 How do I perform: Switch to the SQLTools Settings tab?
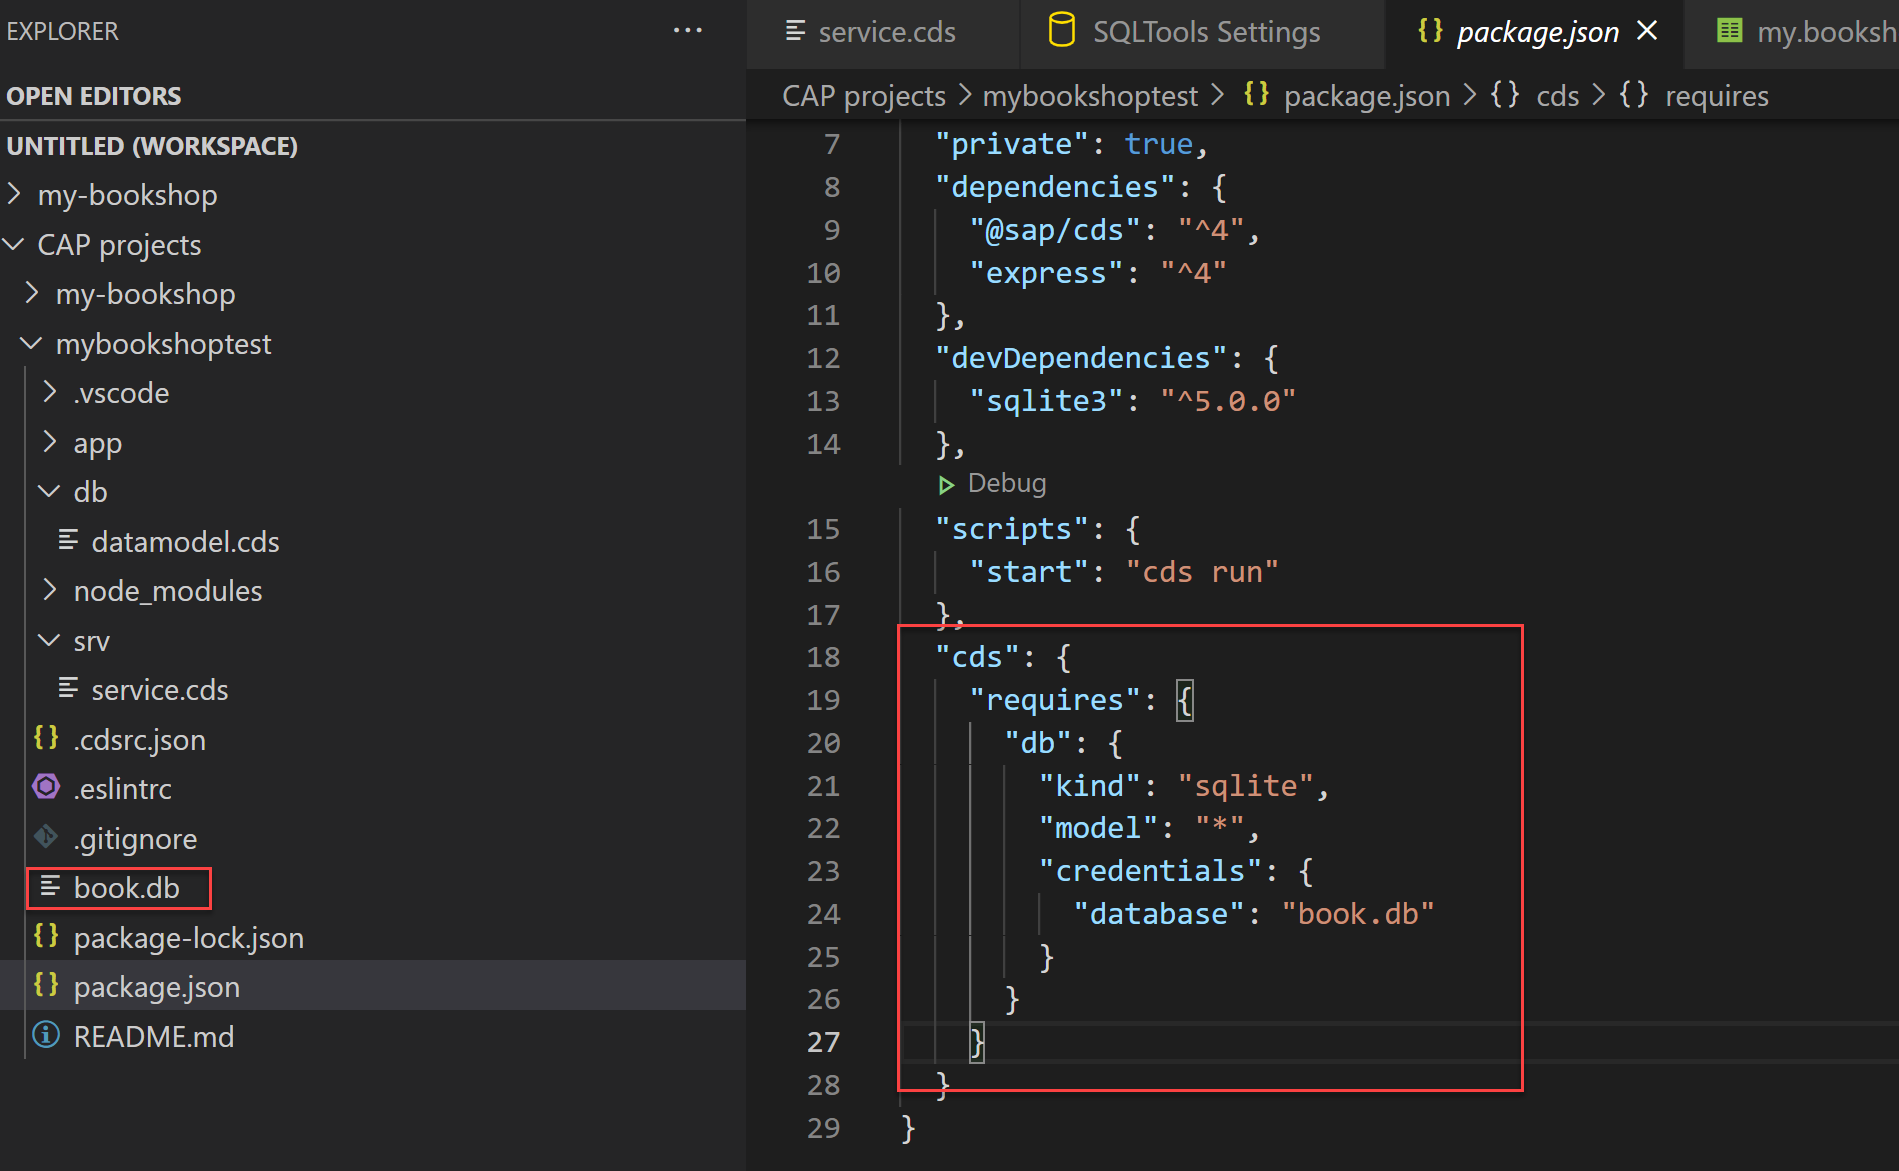pyautogui.click(x=1184, y=32)
